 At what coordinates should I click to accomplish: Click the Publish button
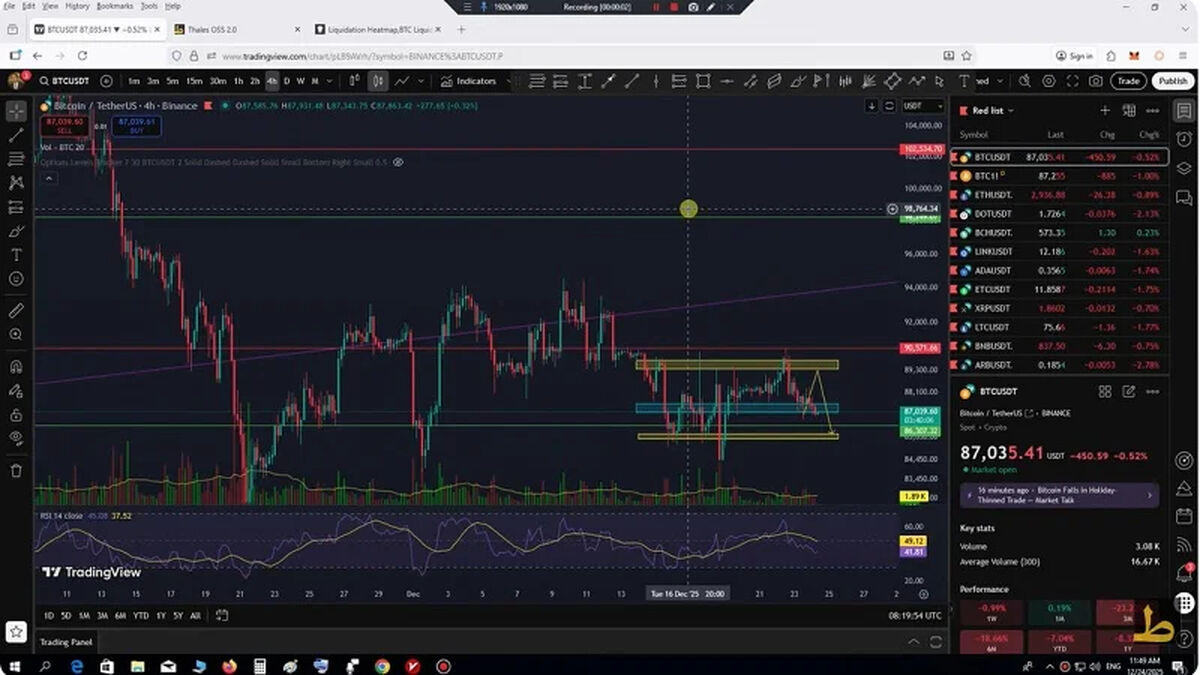[x=1173, y=81]
